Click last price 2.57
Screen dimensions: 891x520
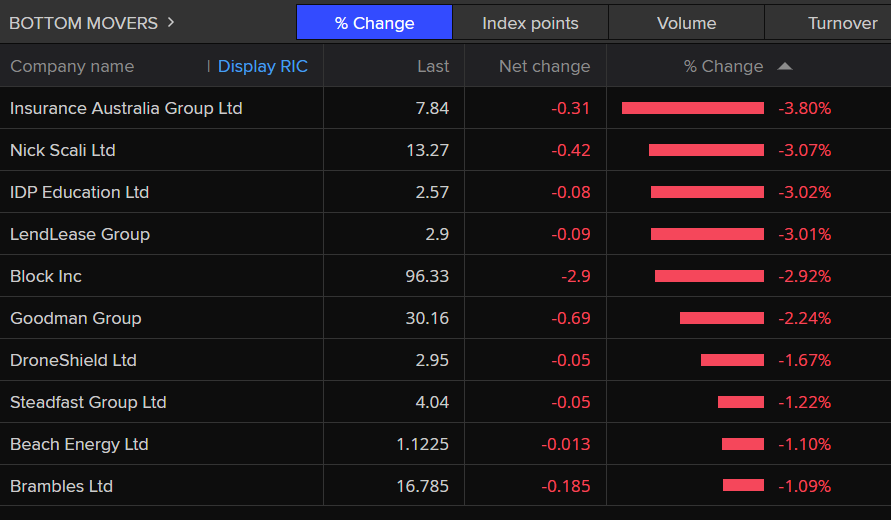(x=432, y=192)
